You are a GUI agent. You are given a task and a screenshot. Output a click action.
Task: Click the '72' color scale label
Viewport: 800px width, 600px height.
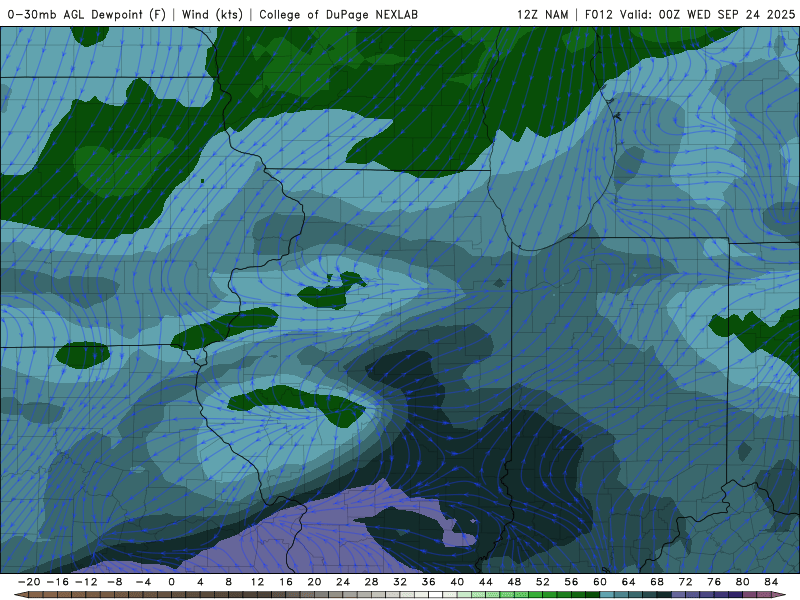pos(686,582)
